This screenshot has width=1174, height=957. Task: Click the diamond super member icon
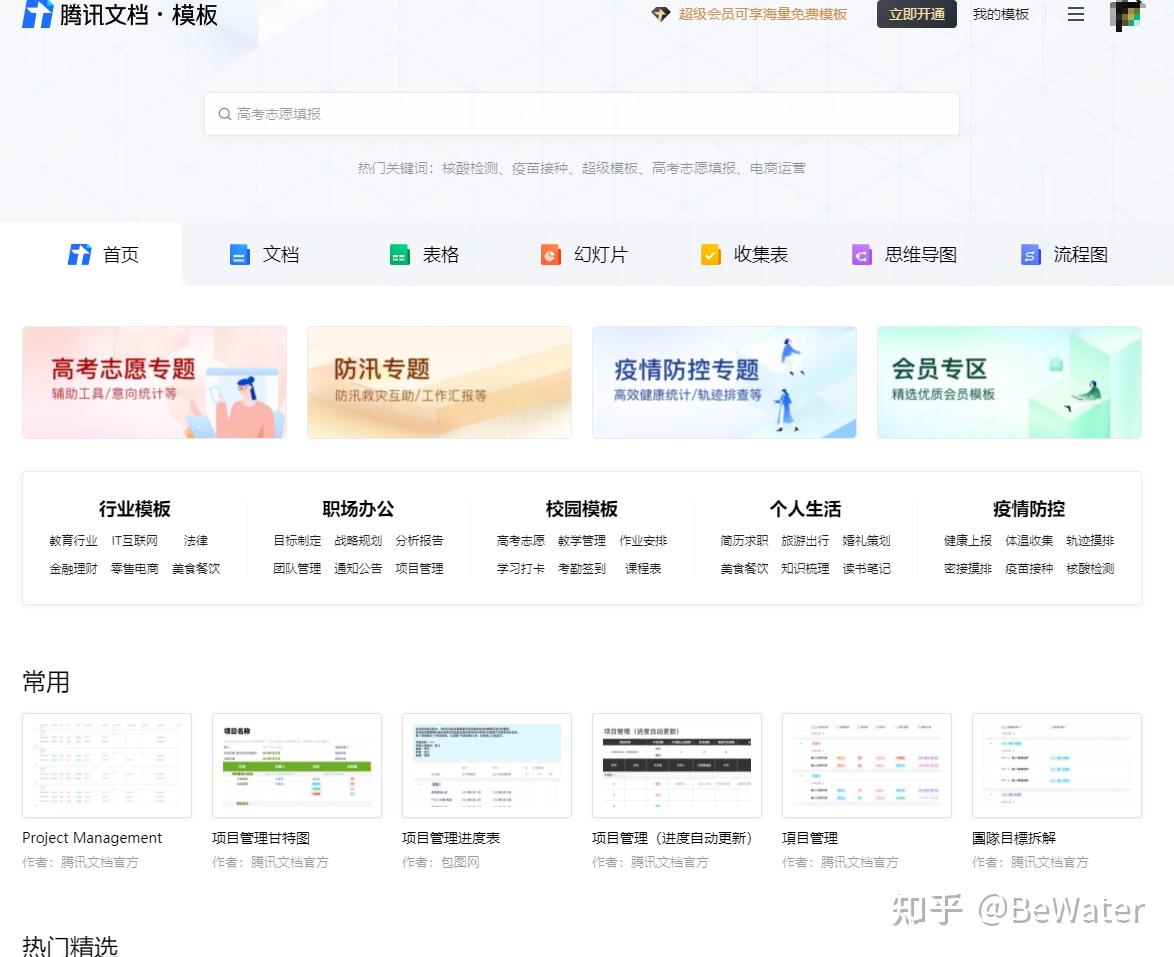click(x=660, y=14)
